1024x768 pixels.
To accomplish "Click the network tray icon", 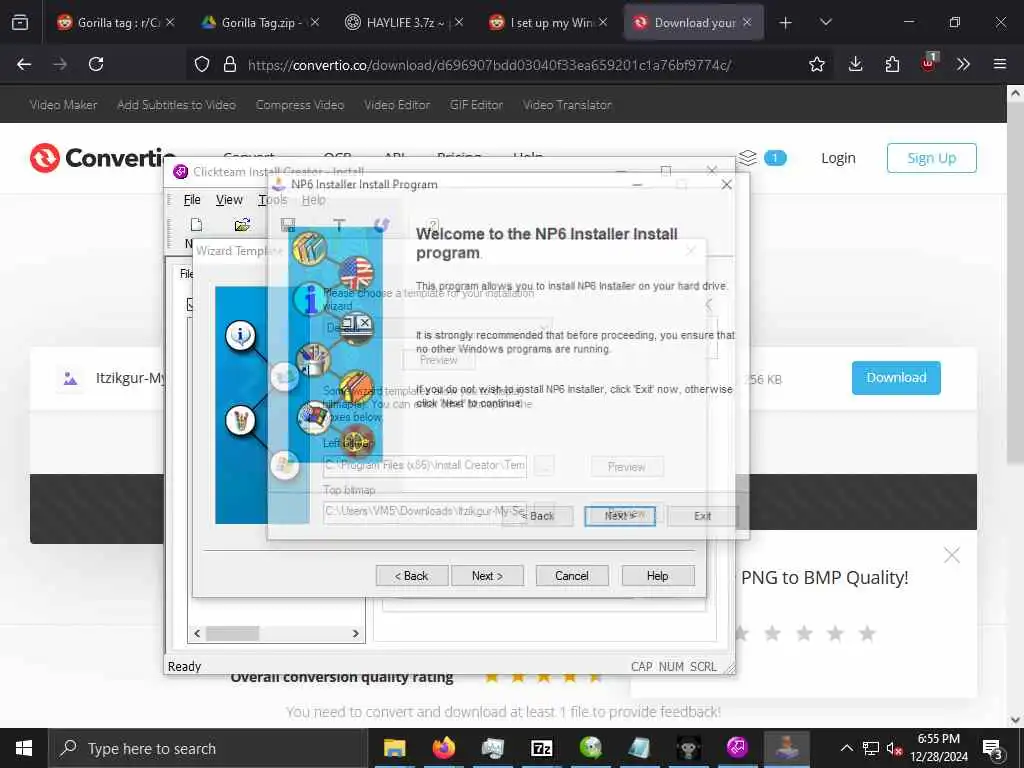I will (x=871, y=748).
